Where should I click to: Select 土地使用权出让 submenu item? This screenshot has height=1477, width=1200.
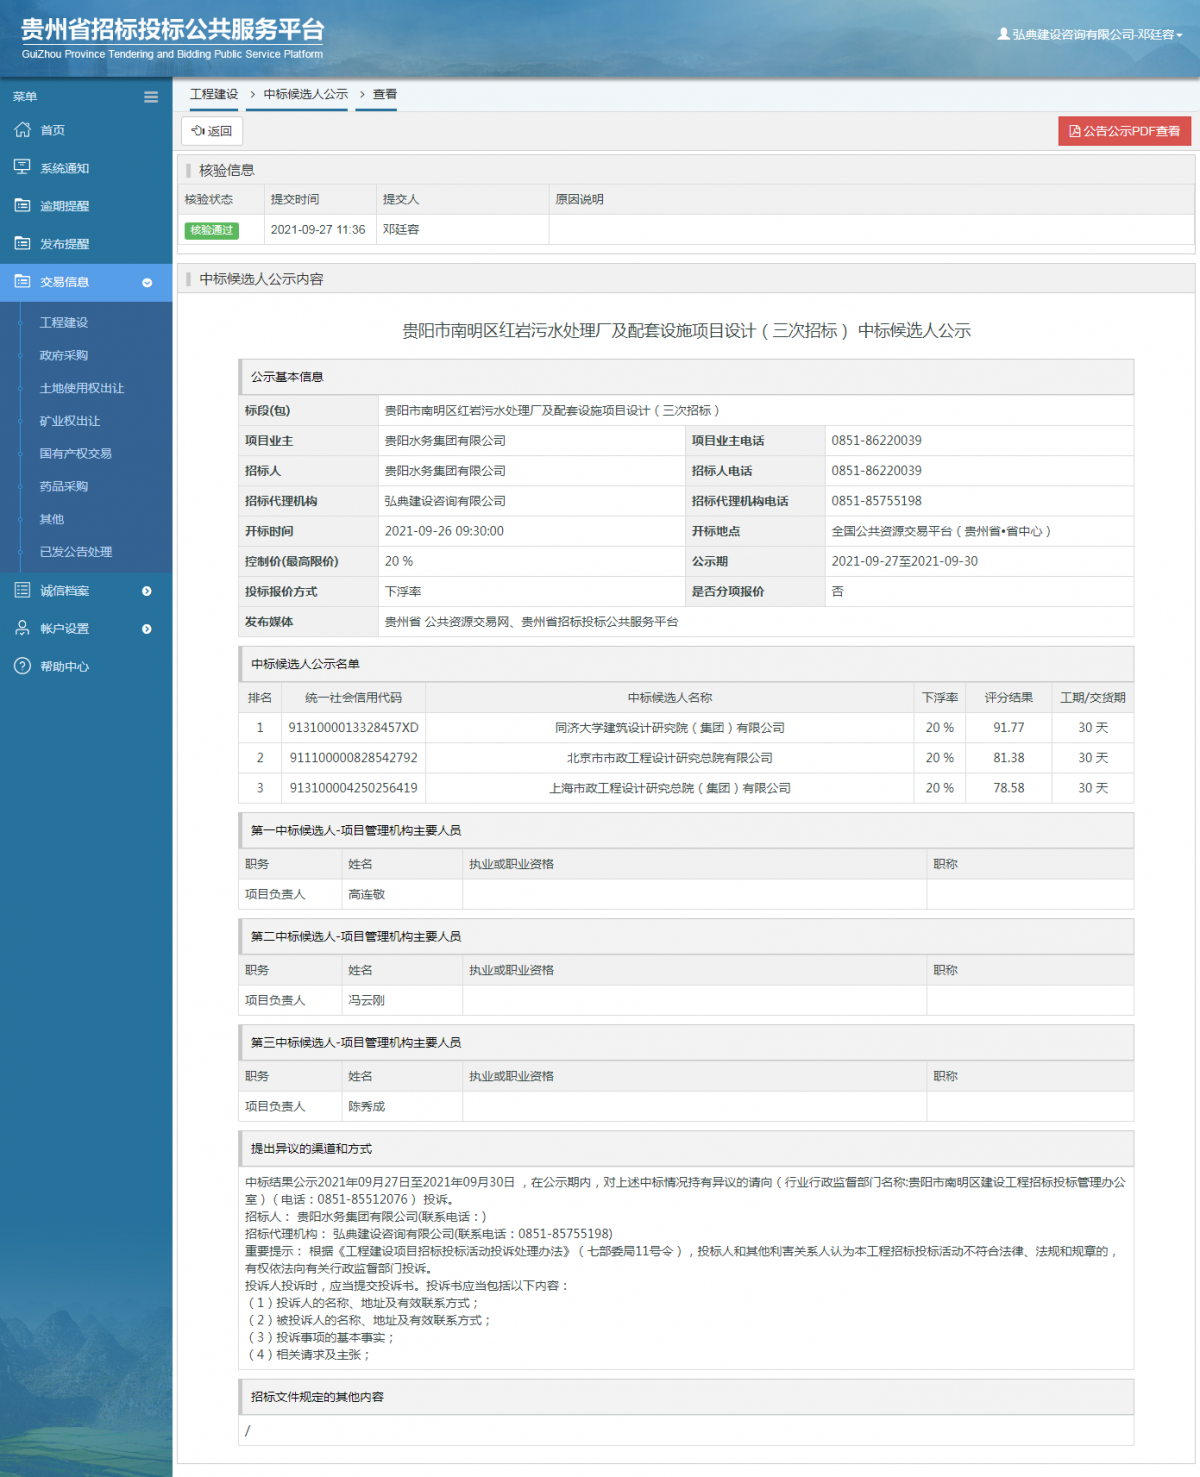tap(82, 388)
